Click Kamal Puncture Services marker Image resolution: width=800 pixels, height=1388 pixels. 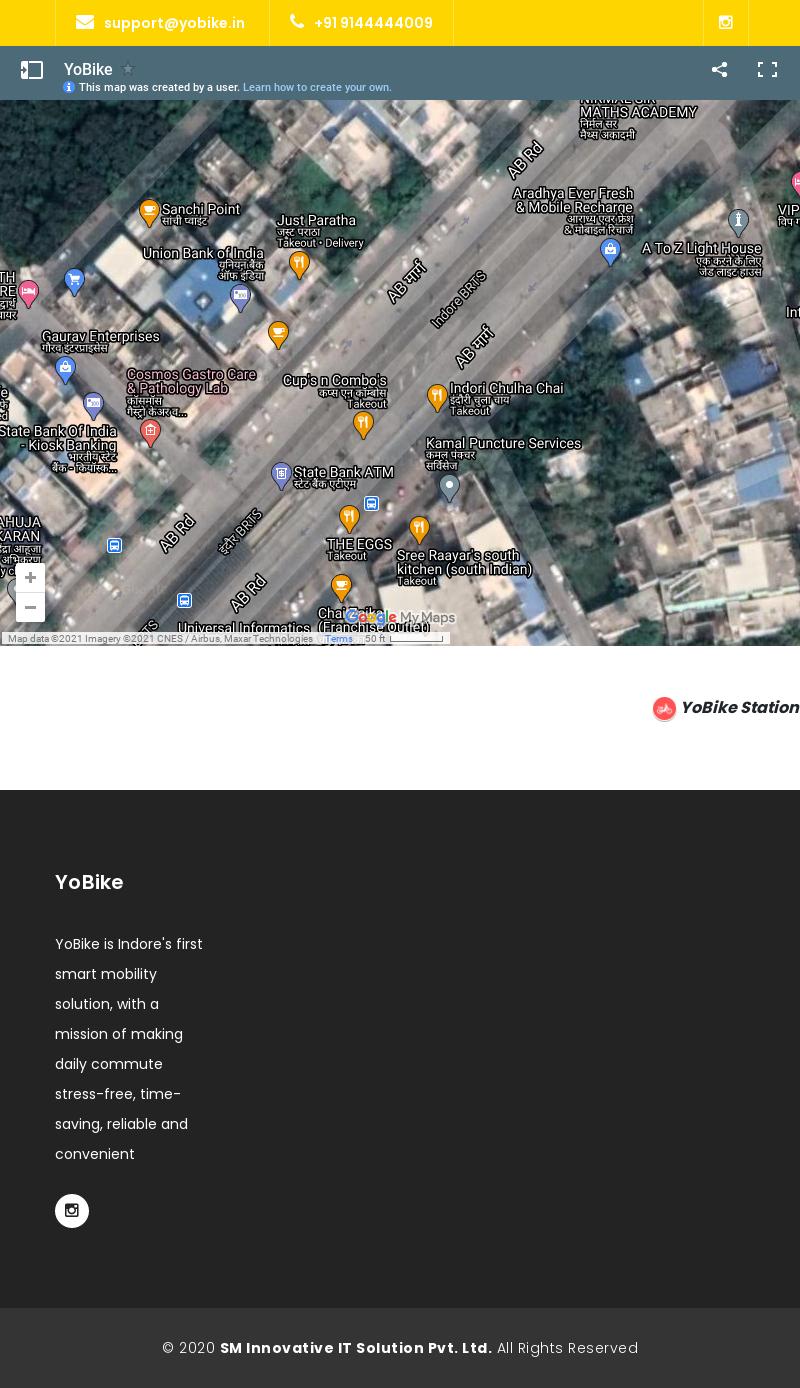(449, 487)
